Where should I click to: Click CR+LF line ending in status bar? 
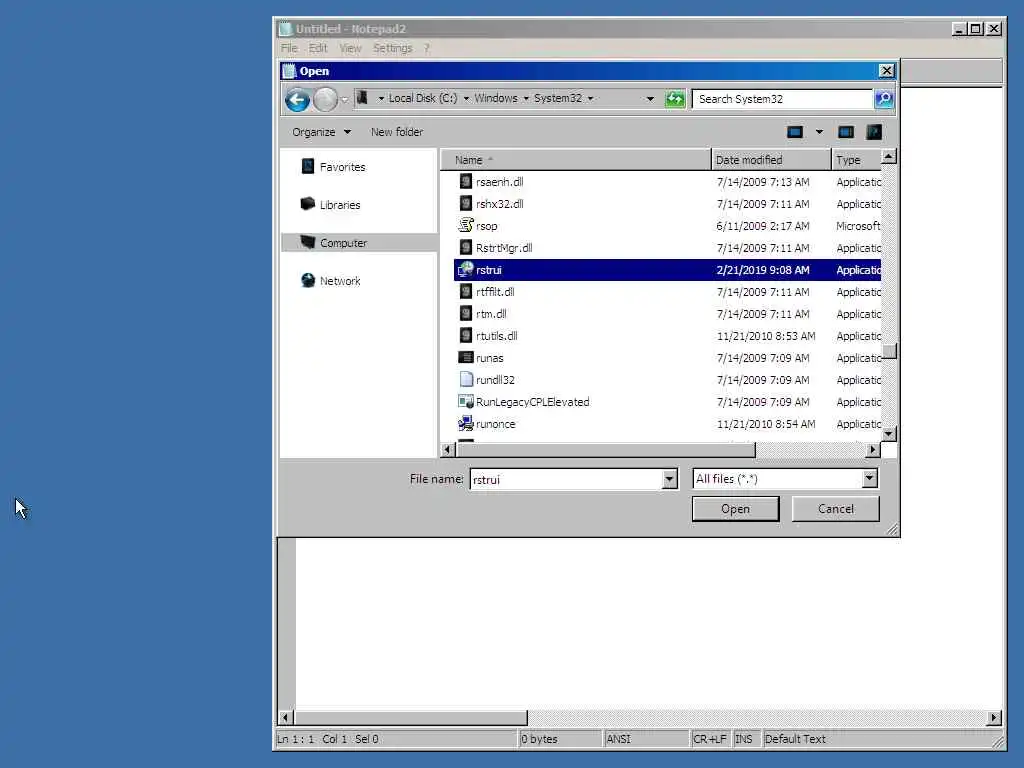pyautogui.click(x=709, y=739)
